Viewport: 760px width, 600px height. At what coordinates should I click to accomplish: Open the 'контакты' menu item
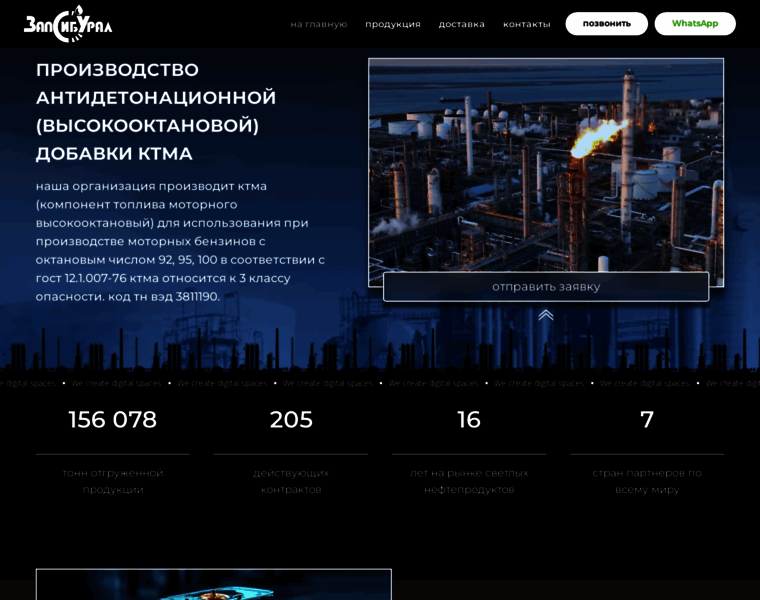pyautogui.click(x=526, y=24)
